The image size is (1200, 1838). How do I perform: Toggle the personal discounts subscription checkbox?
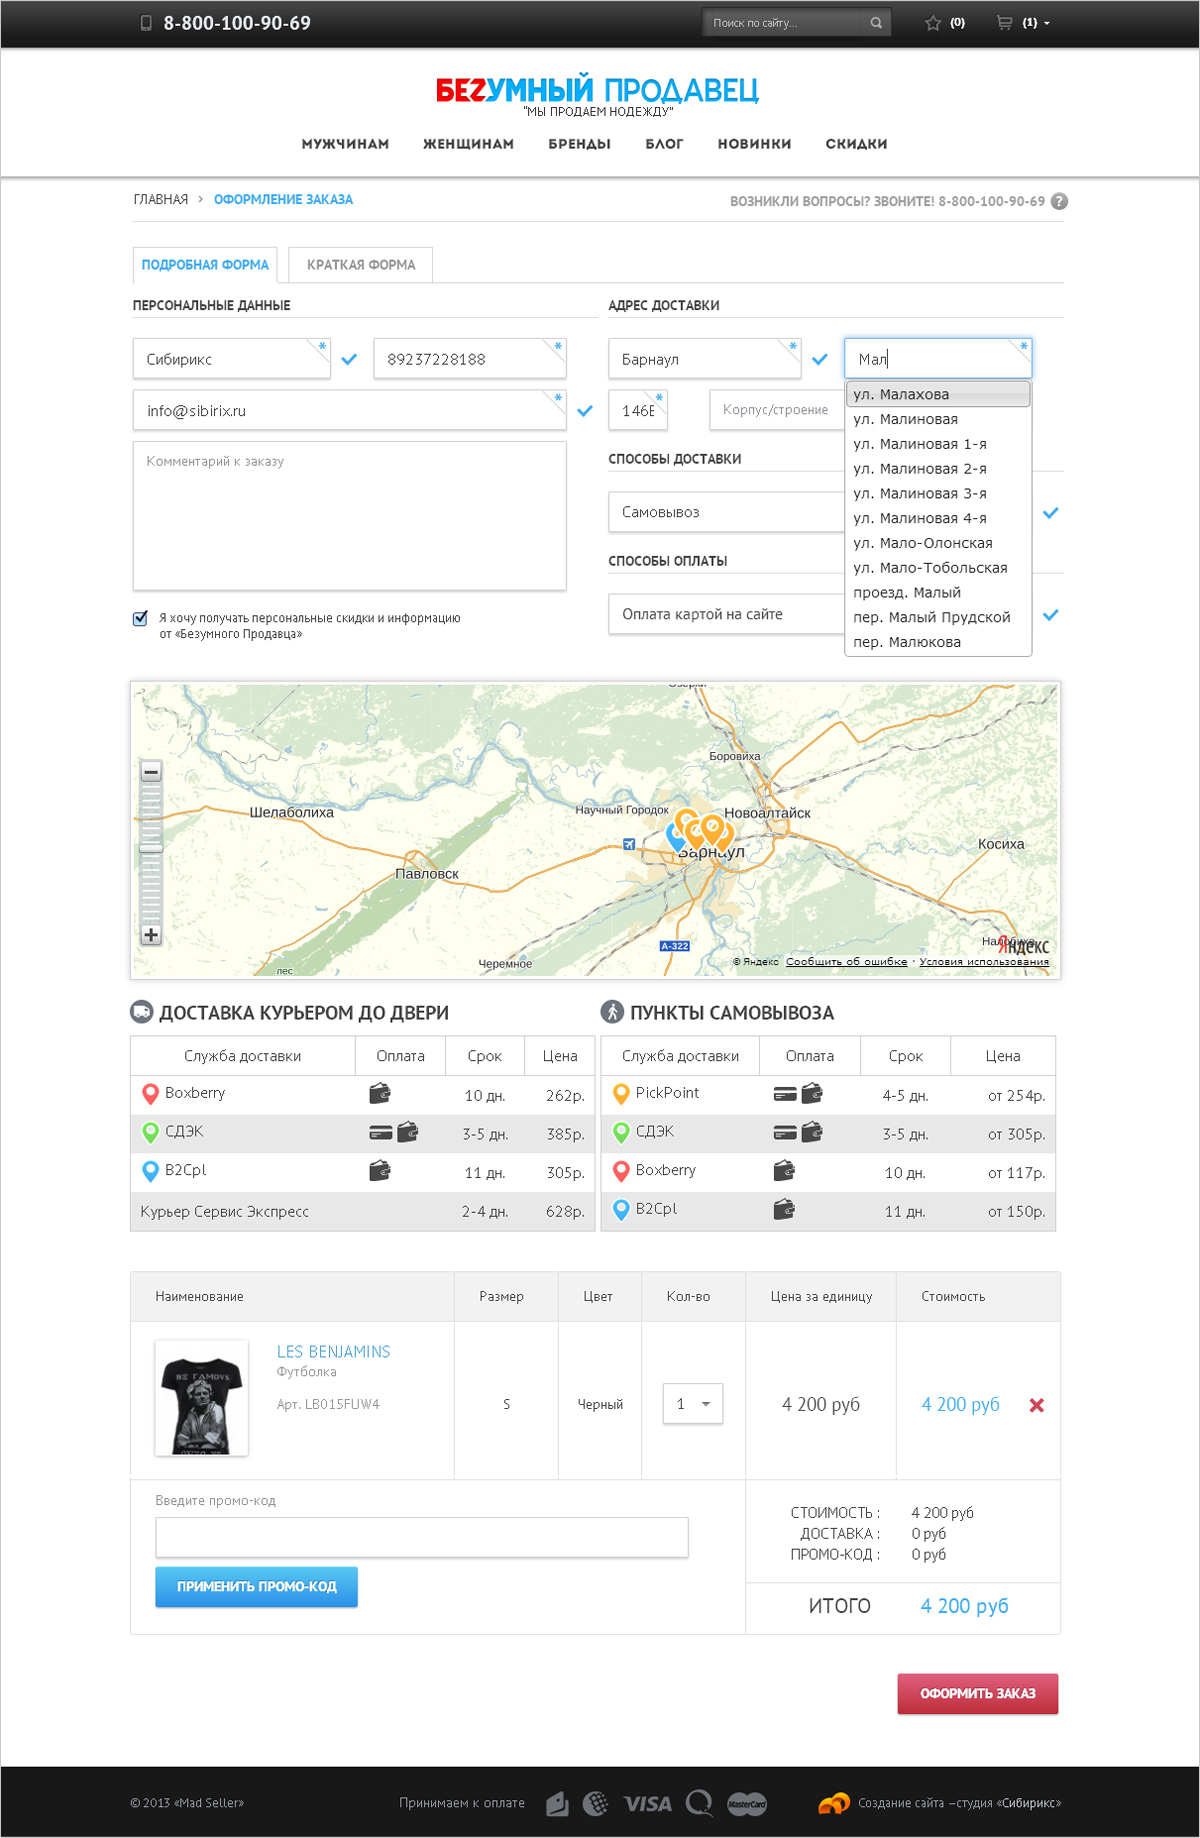point(140,618)
